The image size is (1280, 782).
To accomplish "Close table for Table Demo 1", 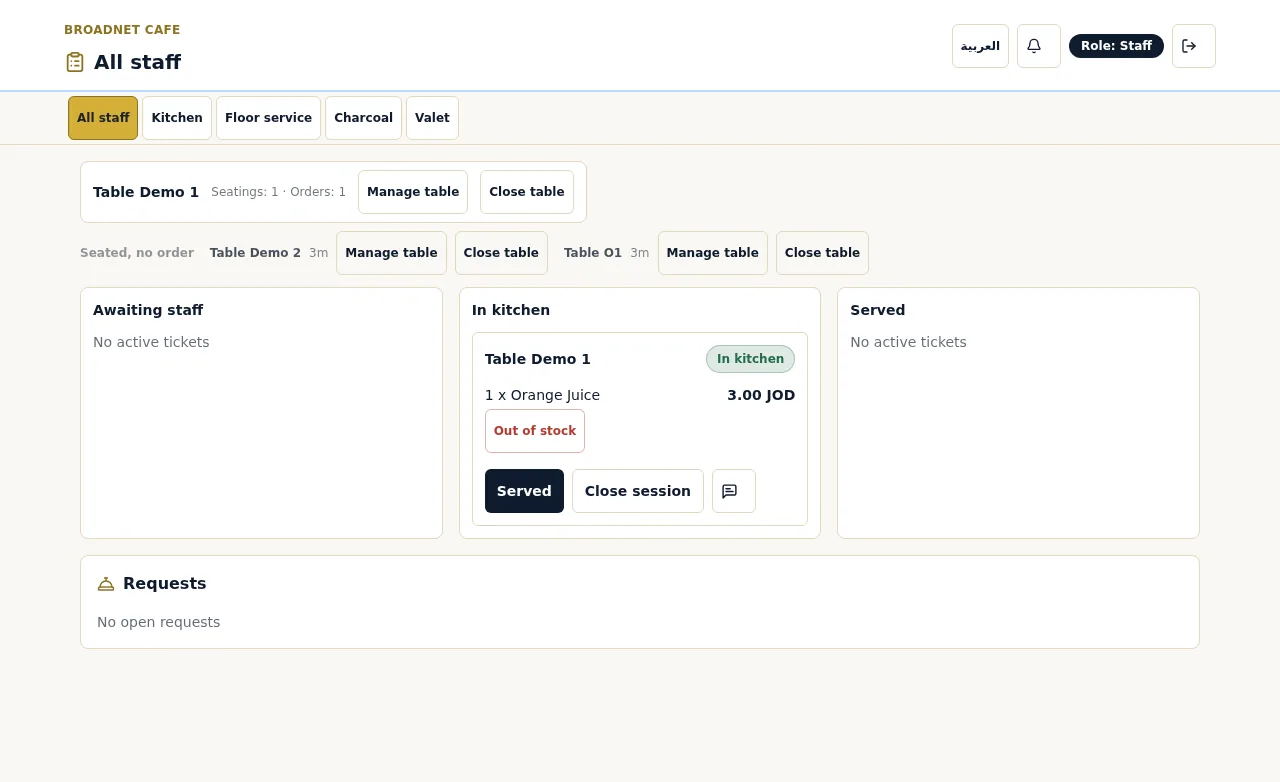I will tap(527, 192).
